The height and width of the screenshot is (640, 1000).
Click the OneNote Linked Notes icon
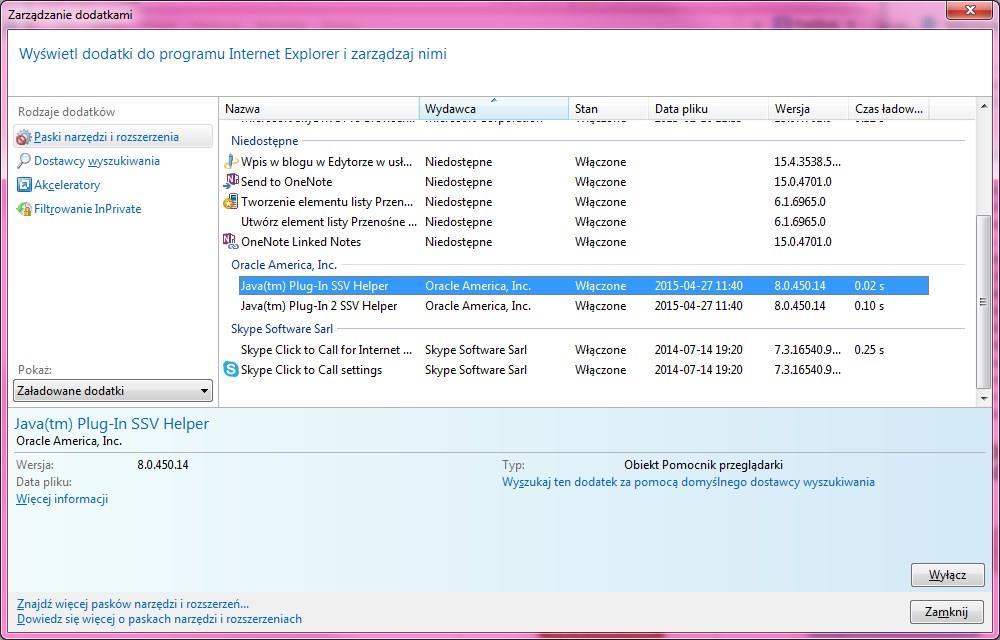(230, 242)
